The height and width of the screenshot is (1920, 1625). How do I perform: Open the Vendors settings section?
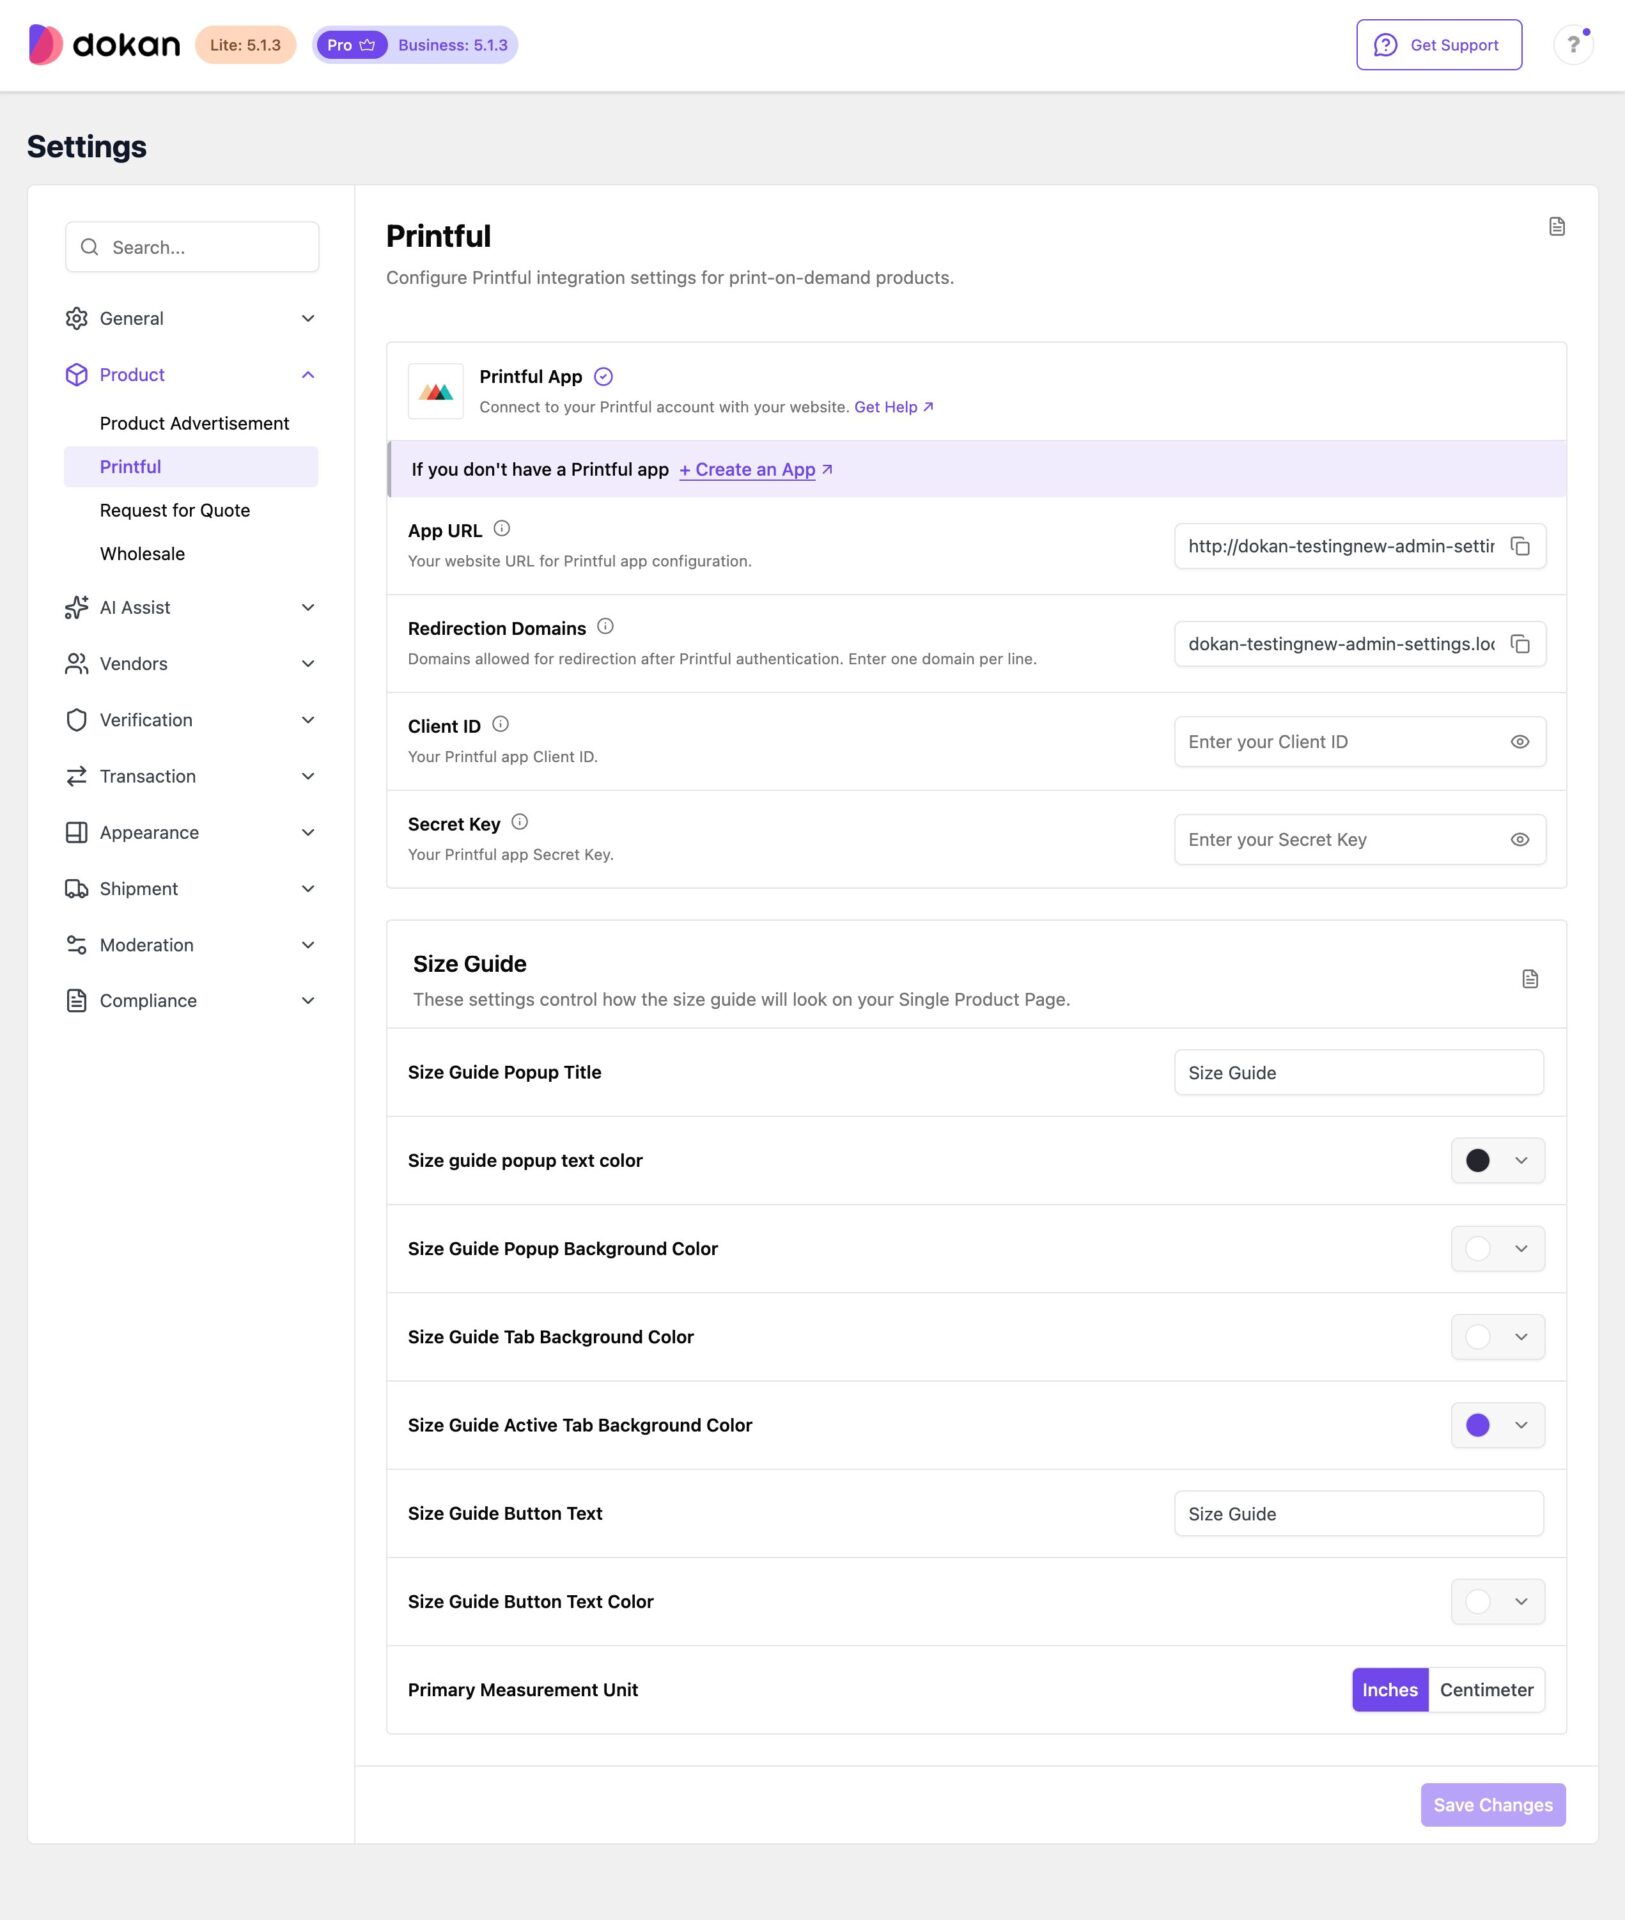(x=191, y=664)
